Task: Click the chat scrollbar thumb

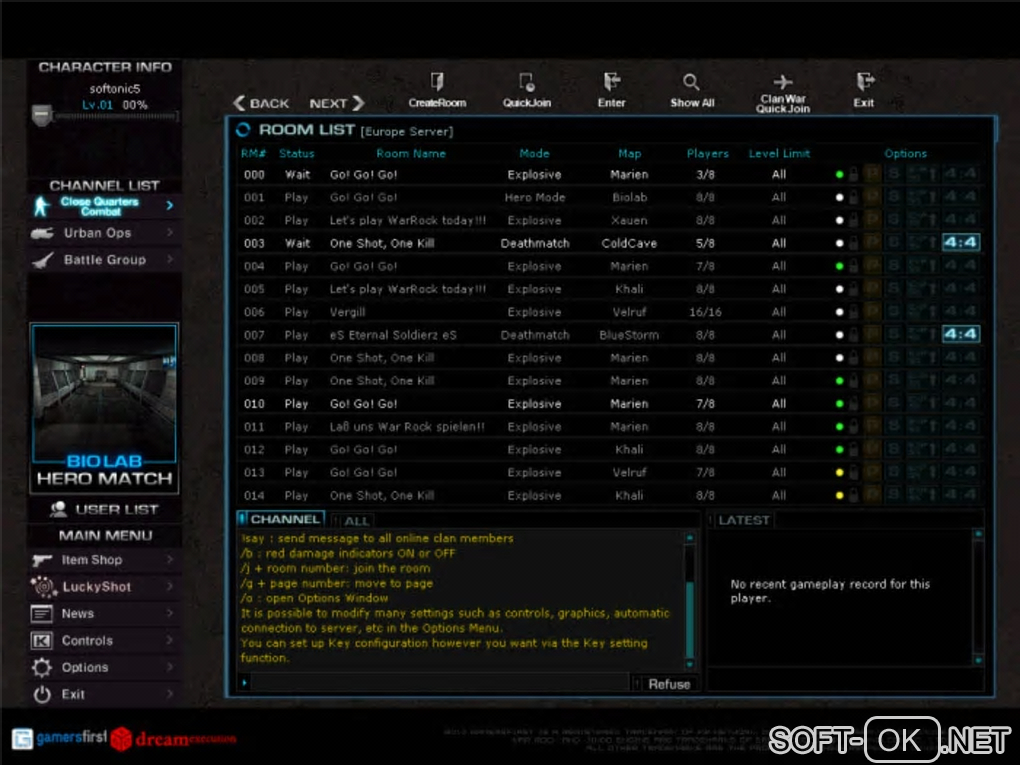Action: tap(690, 620)
